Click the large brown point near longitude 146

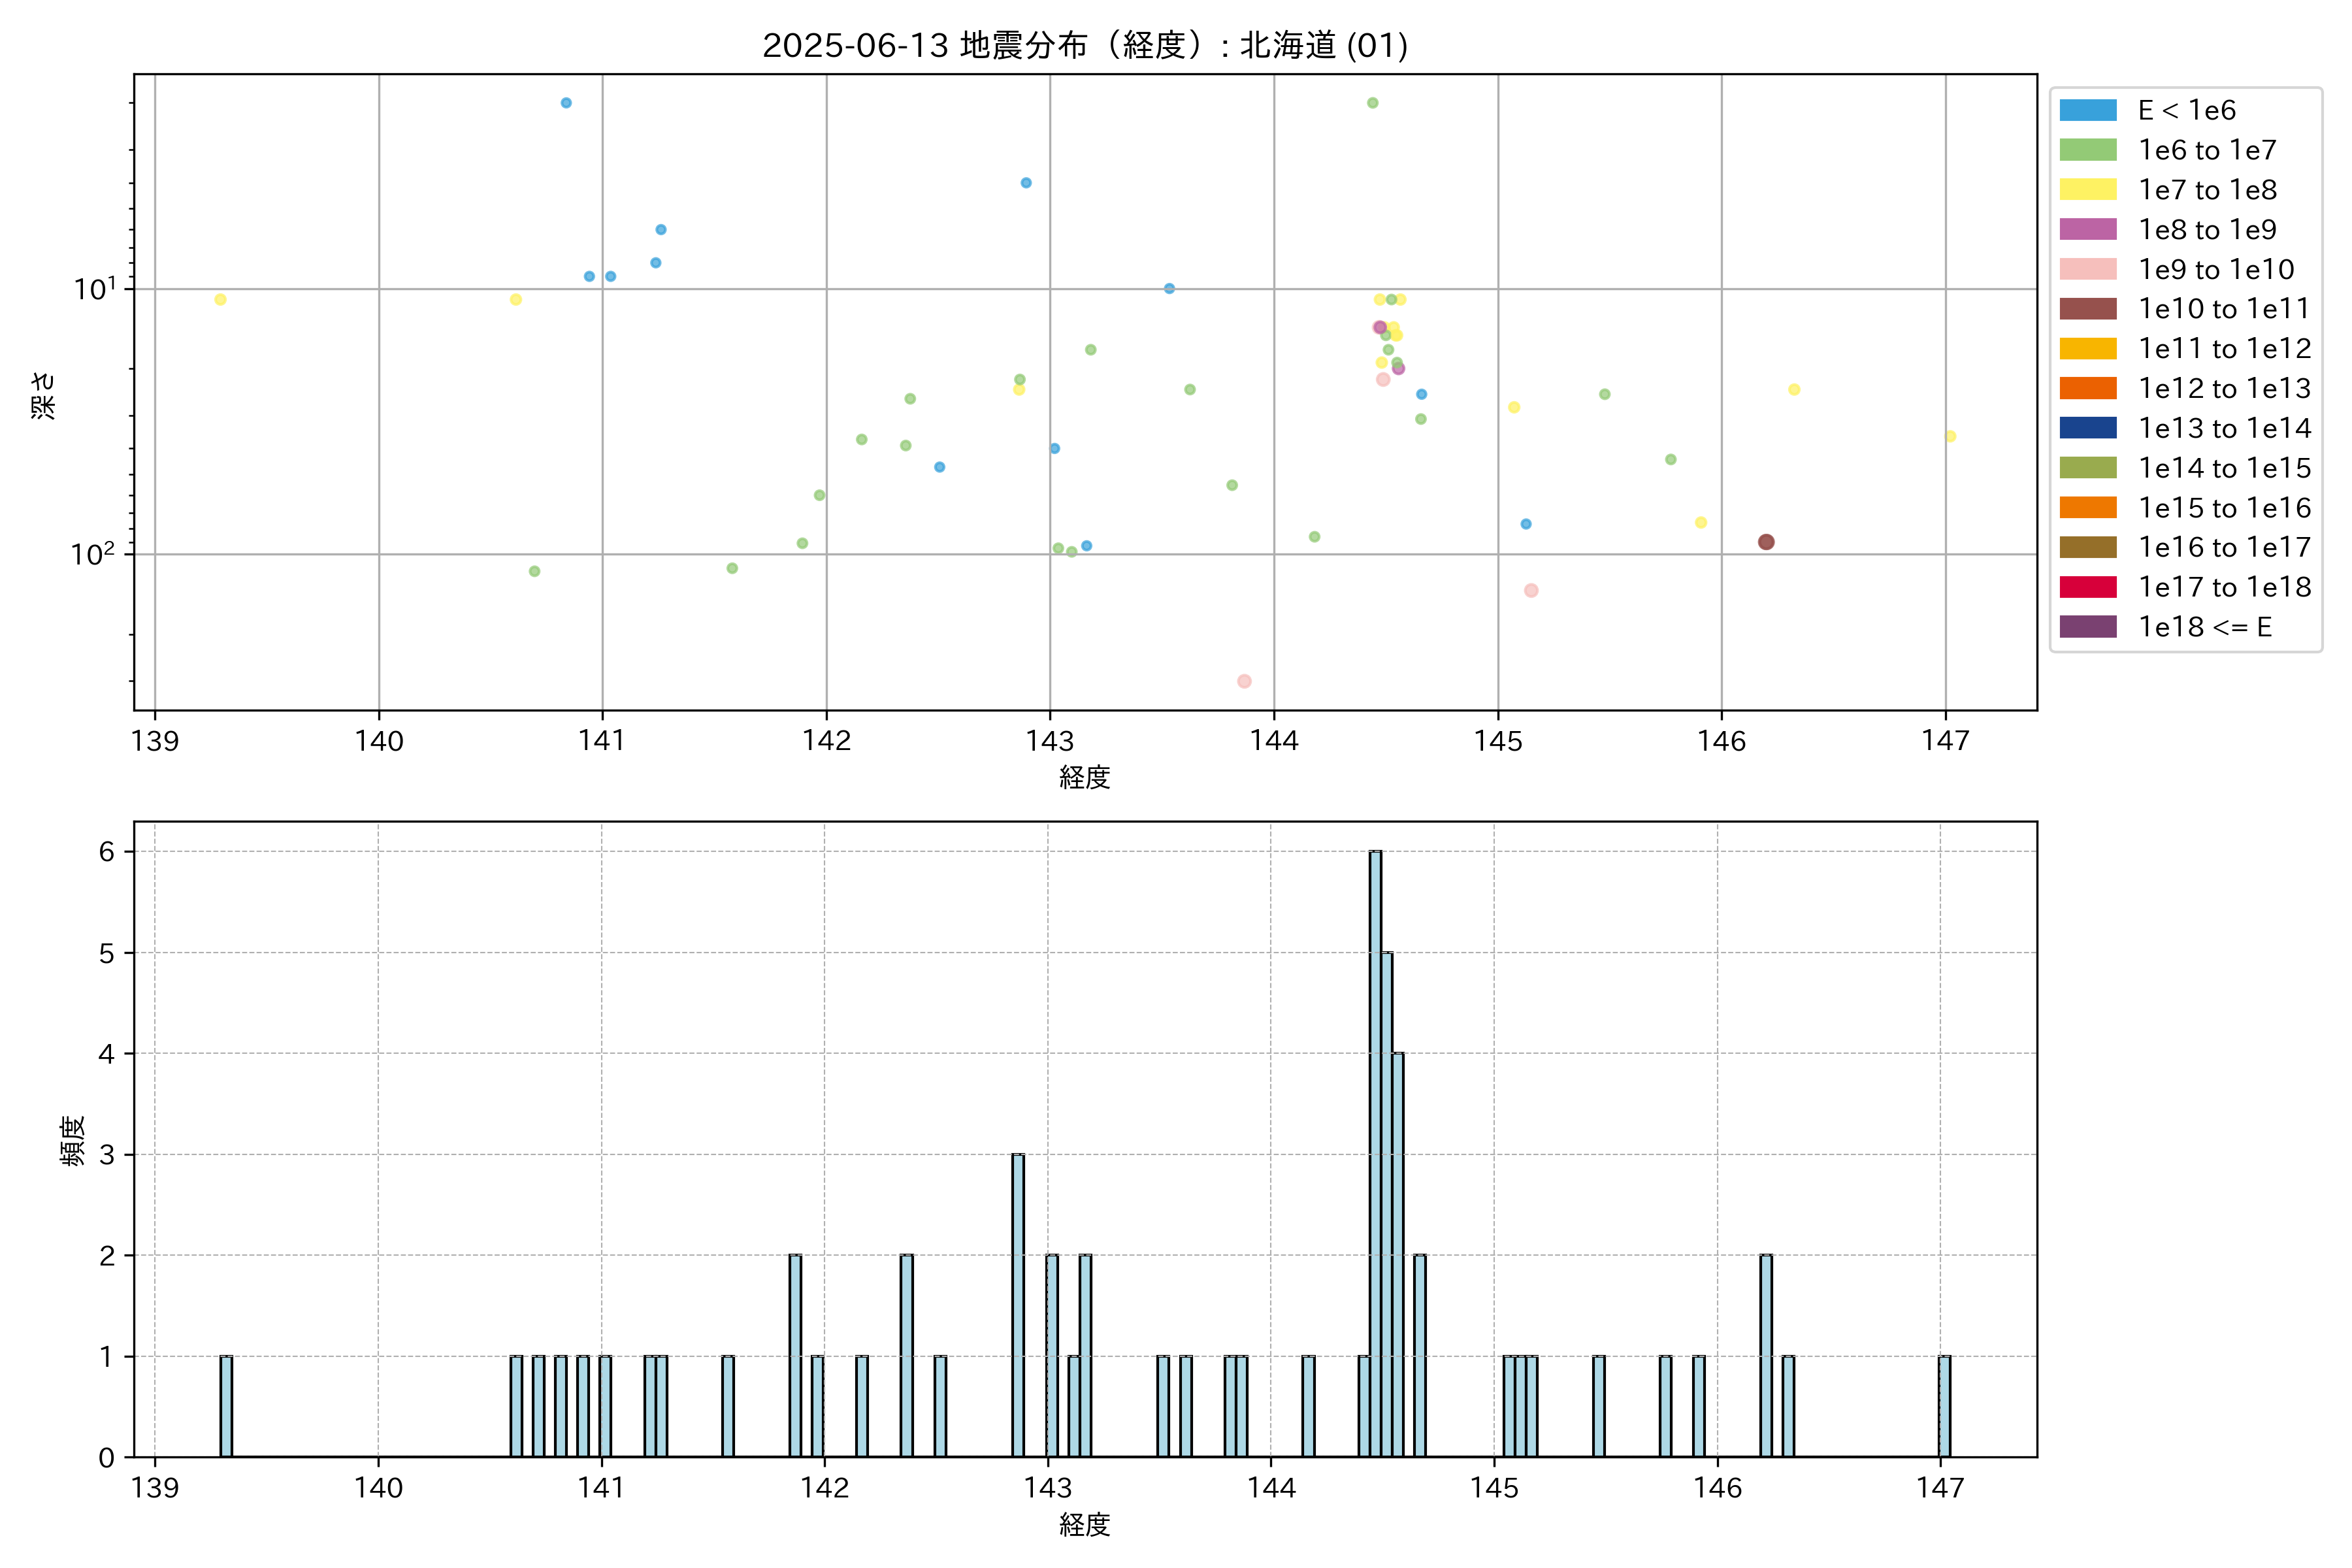pos(1766,542)
